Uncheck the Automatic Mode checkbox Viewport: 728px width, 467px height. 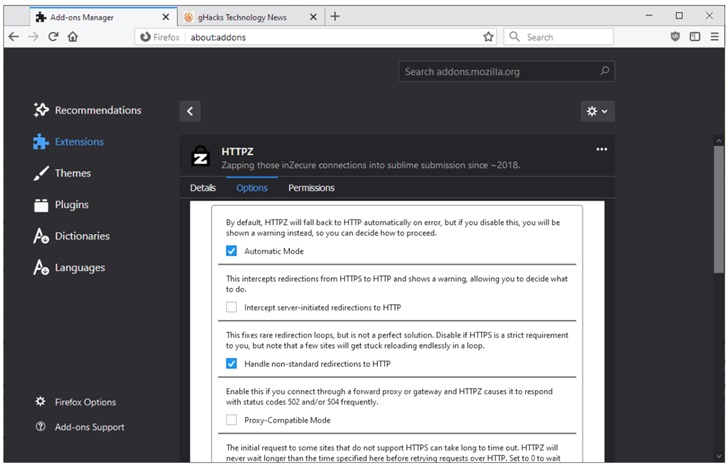coord(232,251)
